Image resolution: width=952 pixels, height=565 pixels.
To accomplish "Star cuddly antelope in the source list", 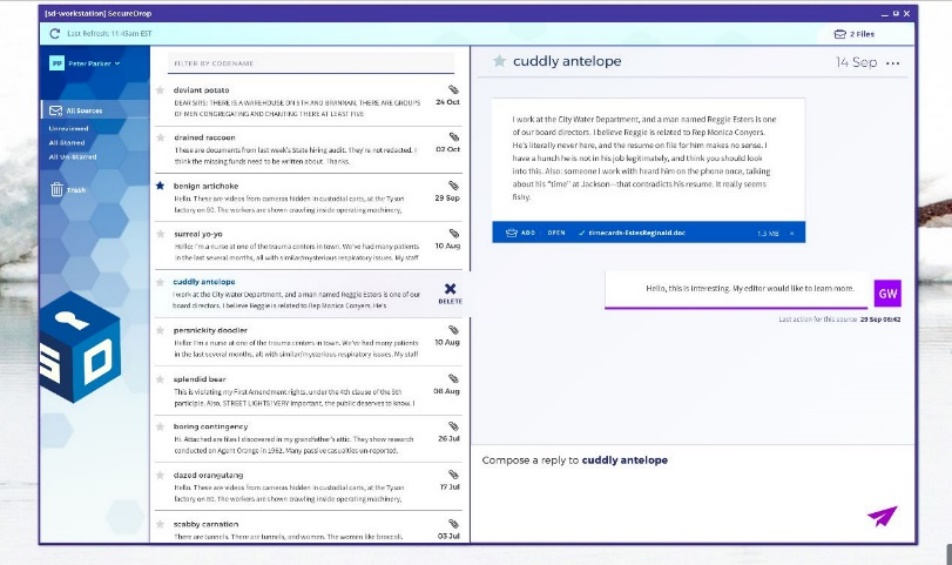I will coord(160,282).
